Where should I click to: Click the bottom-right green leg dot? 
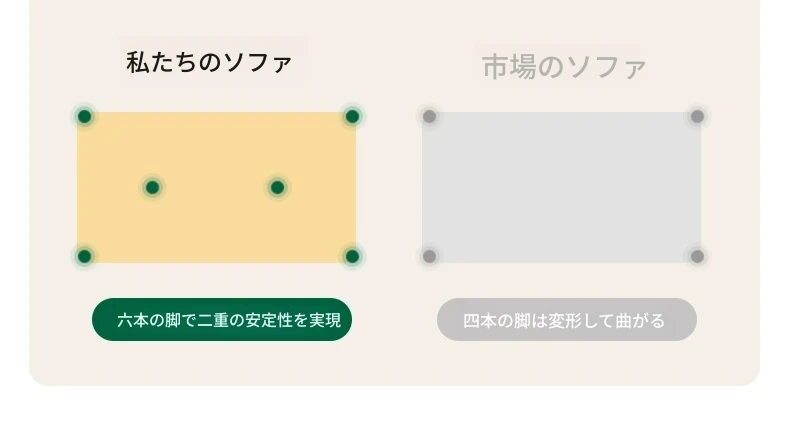(352, 256)
